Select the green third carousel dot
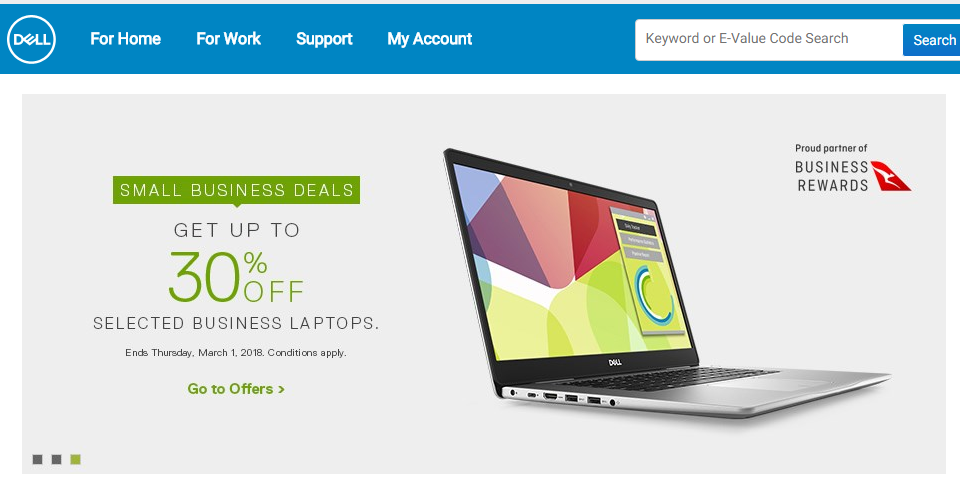The height and width of the screenshot is (482, 960). coord(75,459)
